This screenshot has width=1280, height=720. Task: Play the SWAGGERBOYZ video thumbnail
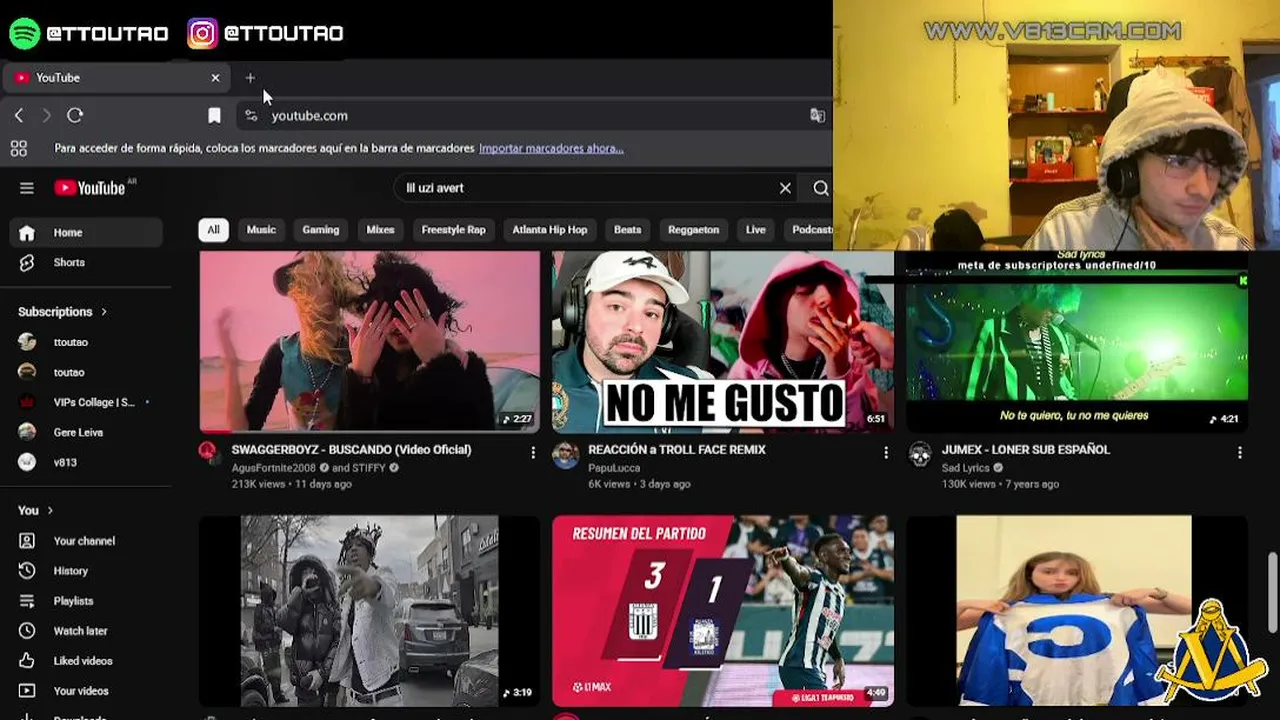tap(369, 341)
